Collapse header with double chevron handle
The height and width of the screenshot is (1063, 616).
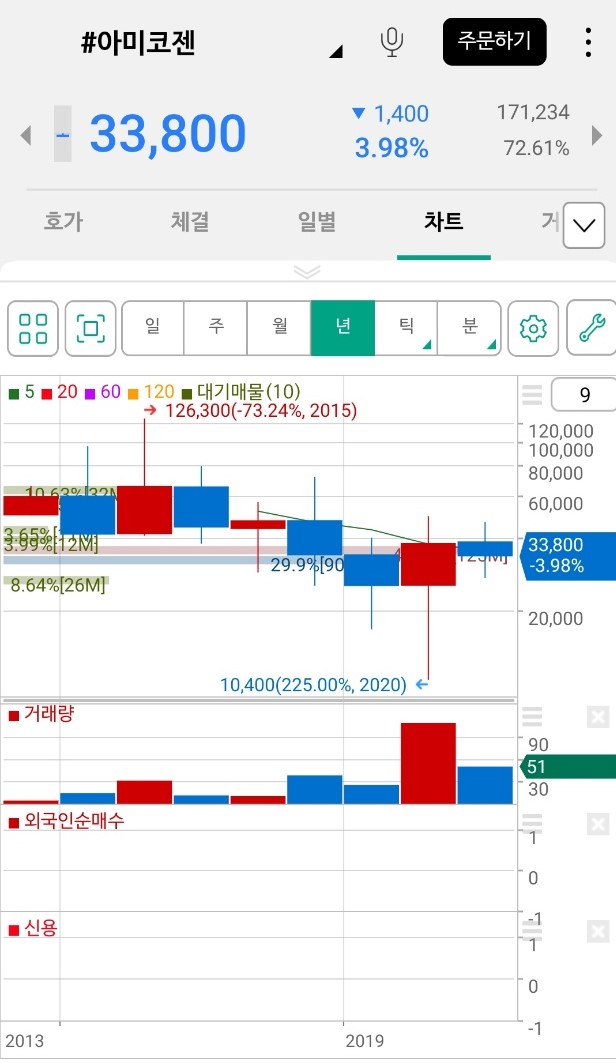point(307,272)
